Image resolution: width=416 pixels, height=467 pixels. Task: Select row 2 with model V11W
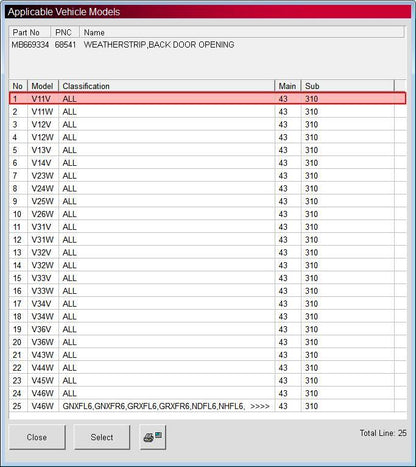[x=207, y=112]
